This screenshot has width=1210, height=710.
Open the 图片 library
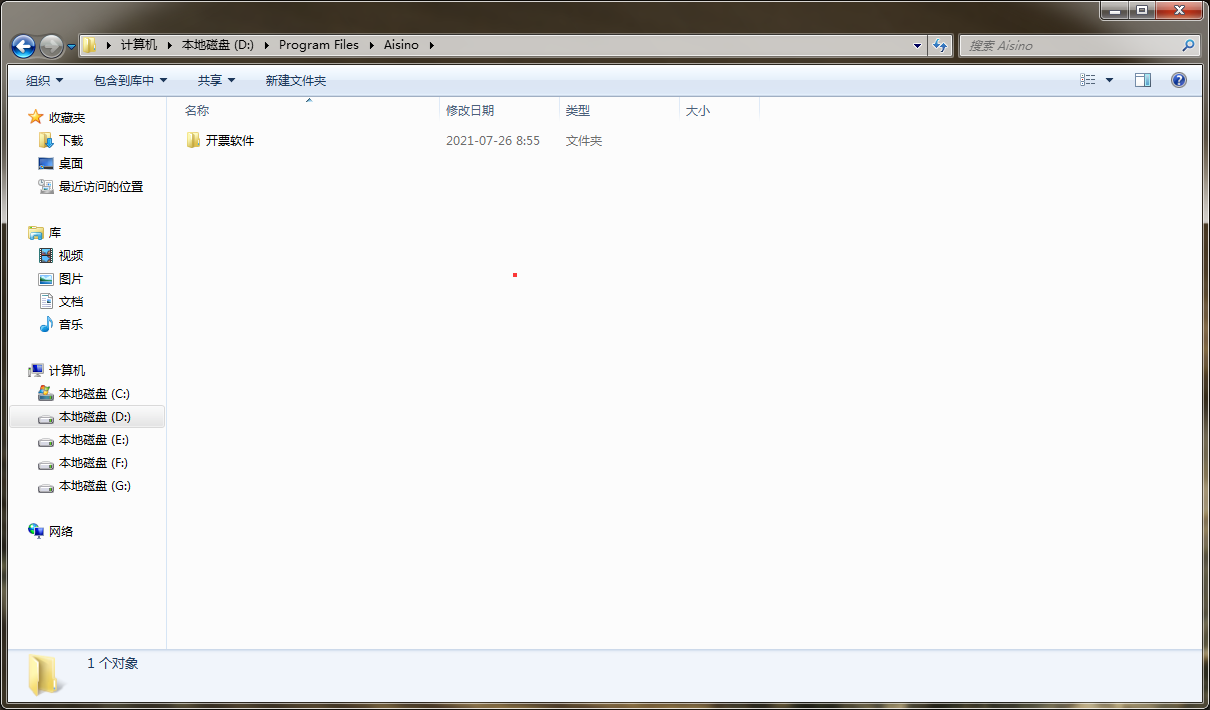(71, 279)
